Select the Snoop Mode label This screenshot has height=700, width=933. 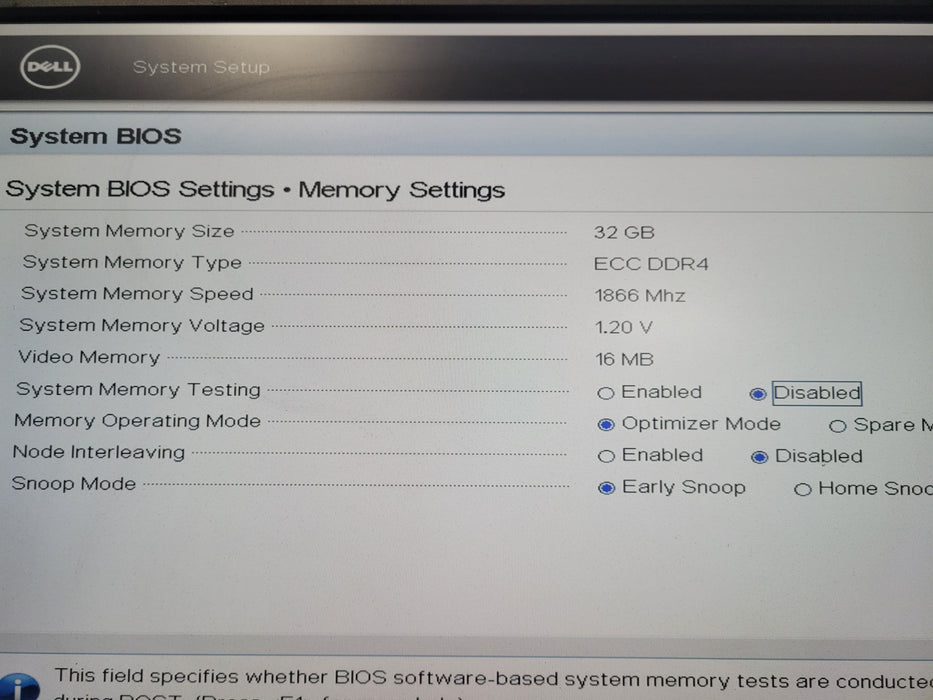point(74,484)
